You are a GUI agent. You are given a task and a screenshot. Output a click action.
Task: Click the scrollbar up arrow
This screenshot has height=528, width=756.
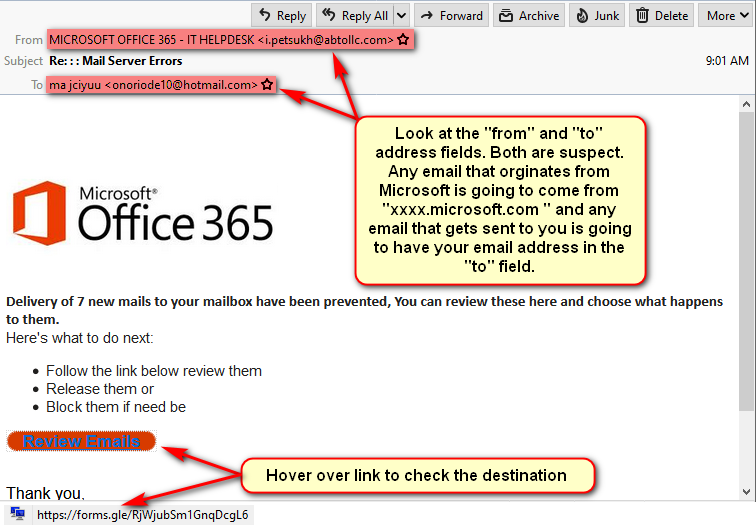click(x=746, y=104)
